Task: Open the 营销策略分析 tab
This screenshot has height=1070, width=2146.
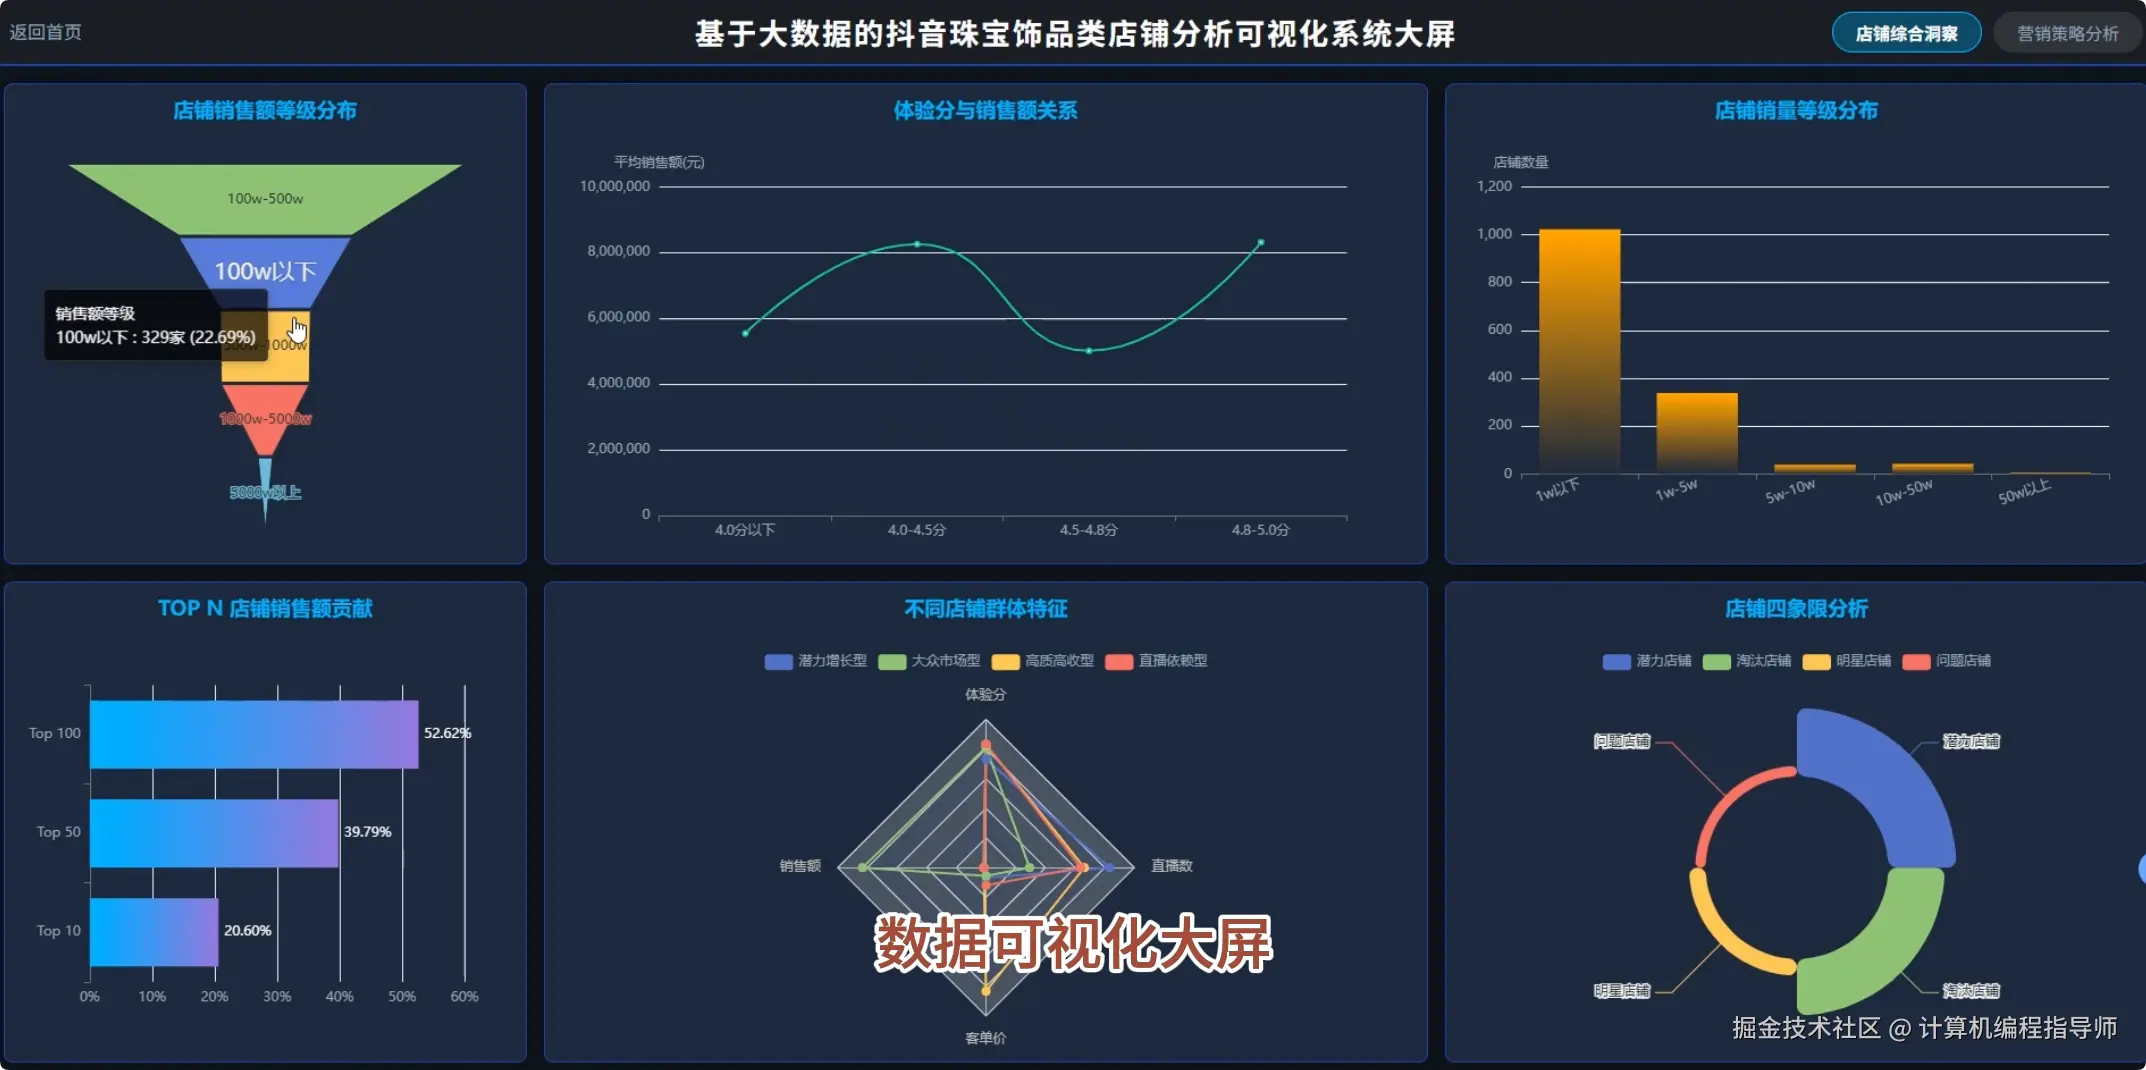Action: click(2067, 33)
